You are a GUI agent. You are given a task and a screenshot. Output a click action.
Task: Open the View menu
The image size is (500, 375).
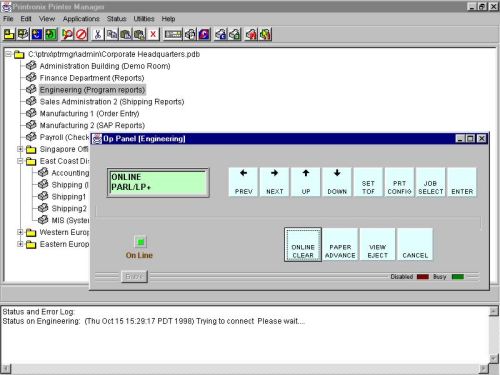point(47,19)
